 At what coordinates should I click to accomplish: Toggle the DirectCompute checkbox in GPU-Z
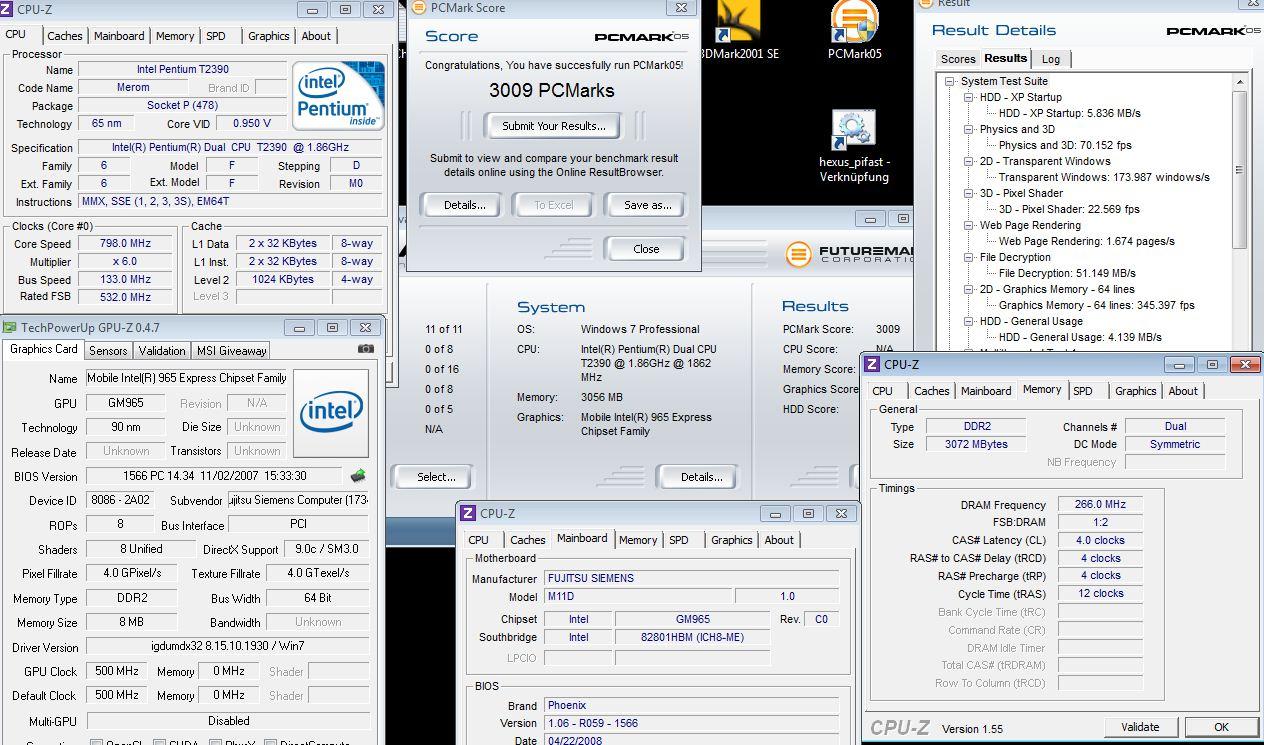tap(271, 743)
